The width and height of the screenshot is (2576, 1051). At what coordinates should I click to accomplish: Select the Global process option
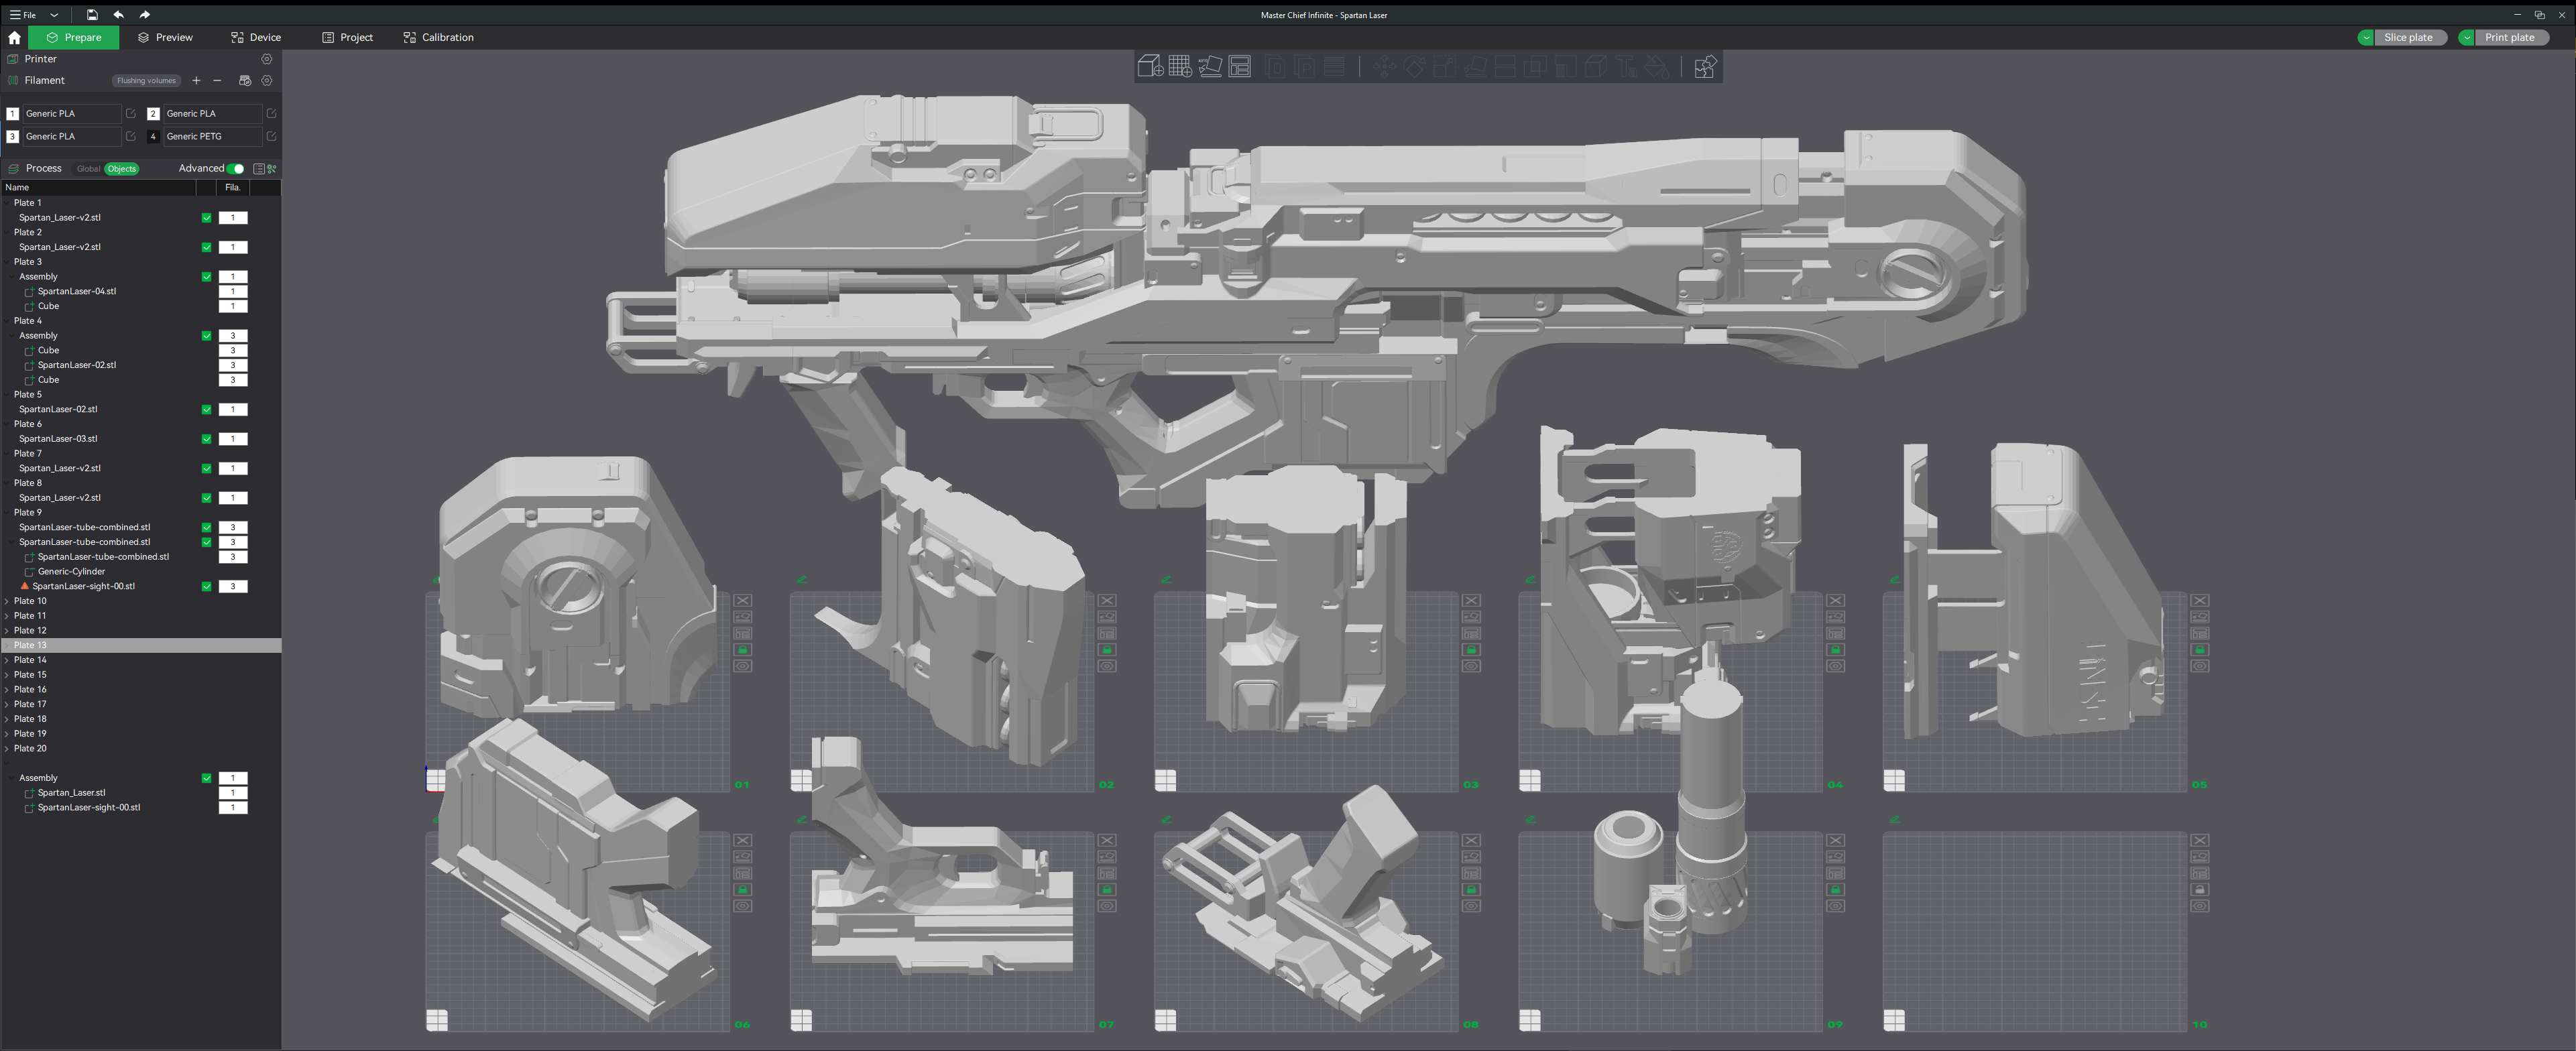click(x=88, y=169)
